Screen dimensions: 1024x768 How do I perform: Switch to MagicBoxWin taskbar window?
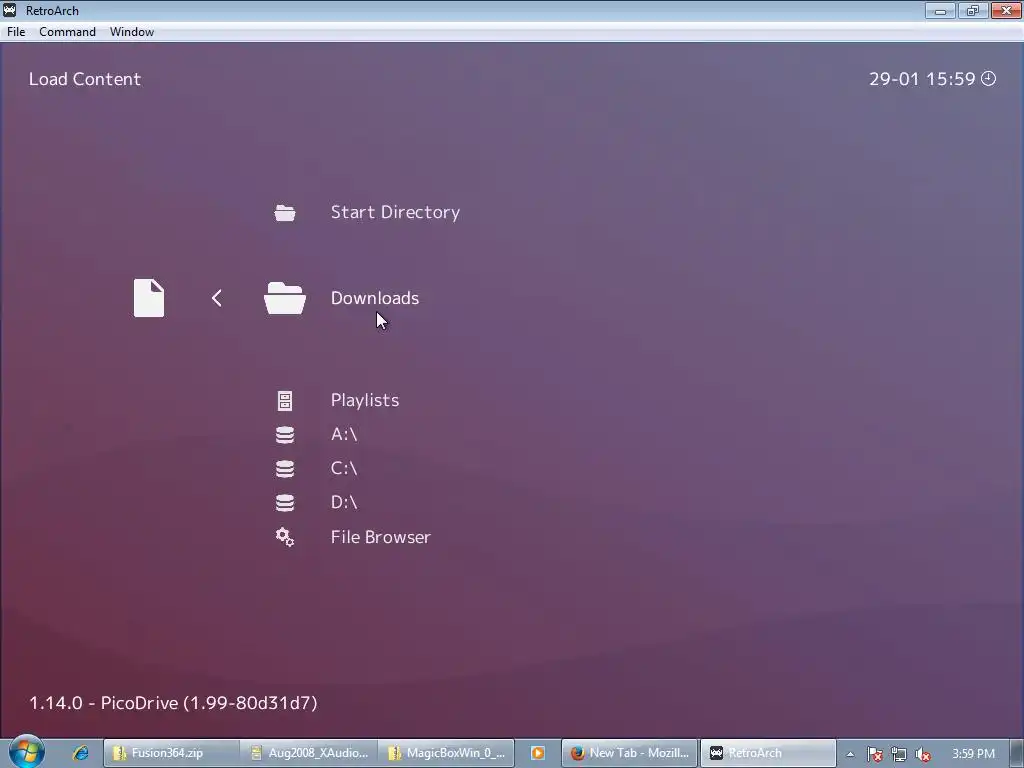[x=446, y=753]
